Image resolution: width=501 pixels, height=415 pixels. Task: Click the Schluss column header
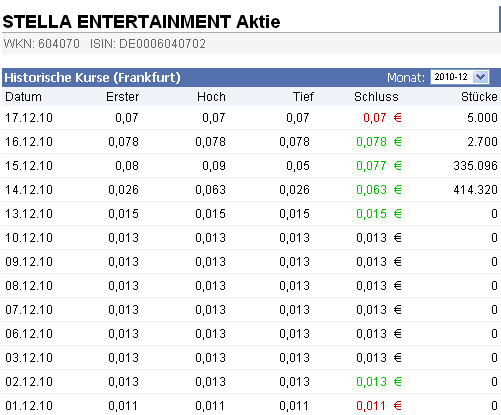tap(376, 97)
